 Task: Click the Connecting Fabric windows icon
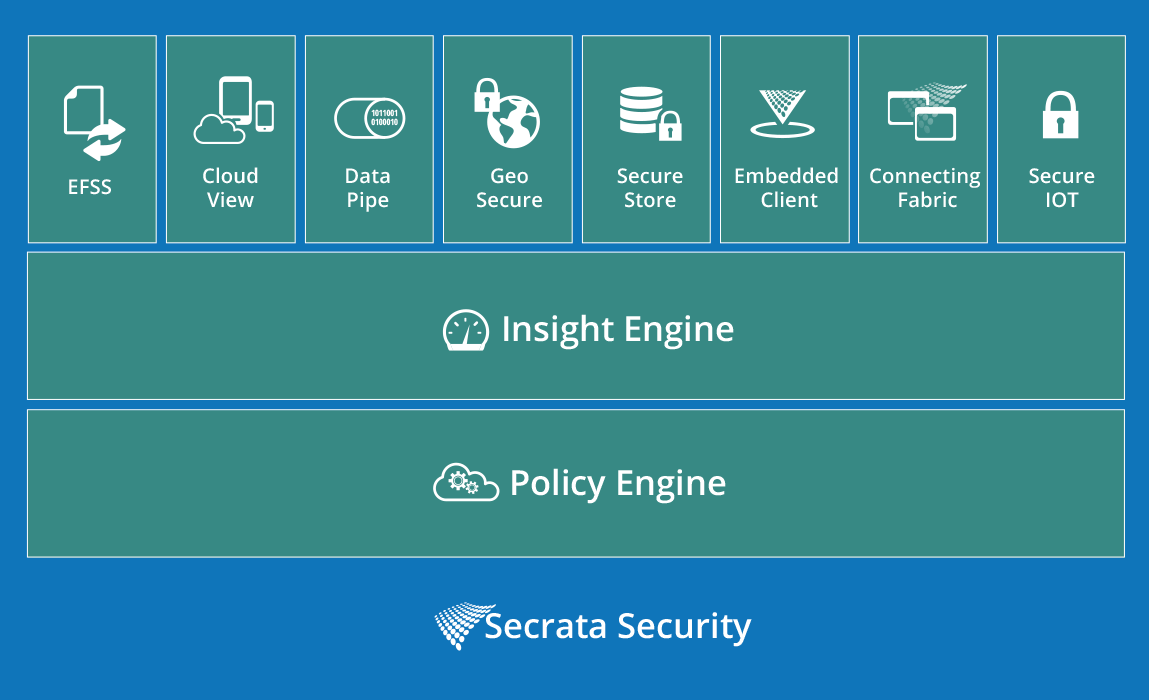pyautogui.click(x=926, y=111)
